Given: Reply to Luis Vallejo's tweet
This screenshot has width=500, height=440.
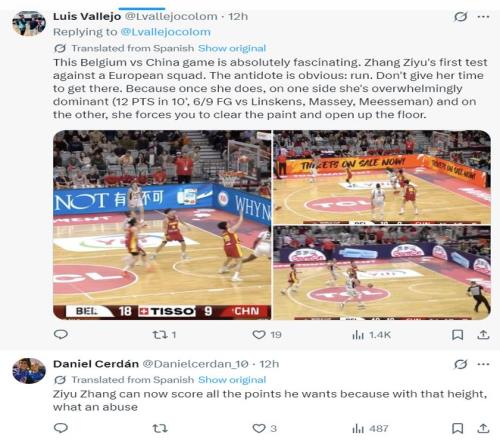Looking at the screenshot, I should tap(61, 334).
